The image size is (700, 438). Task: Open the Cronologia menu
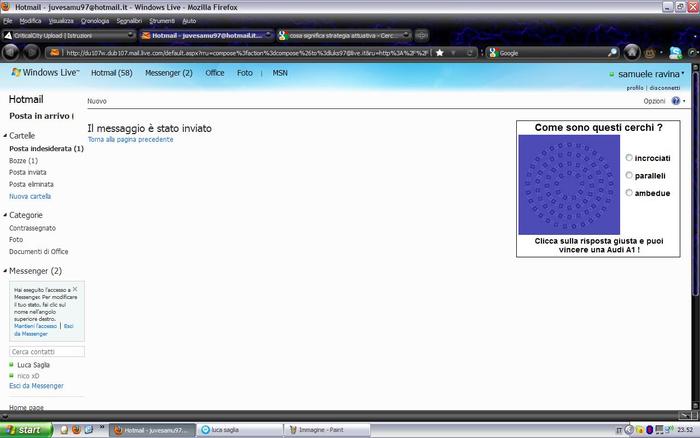point(95,21)
